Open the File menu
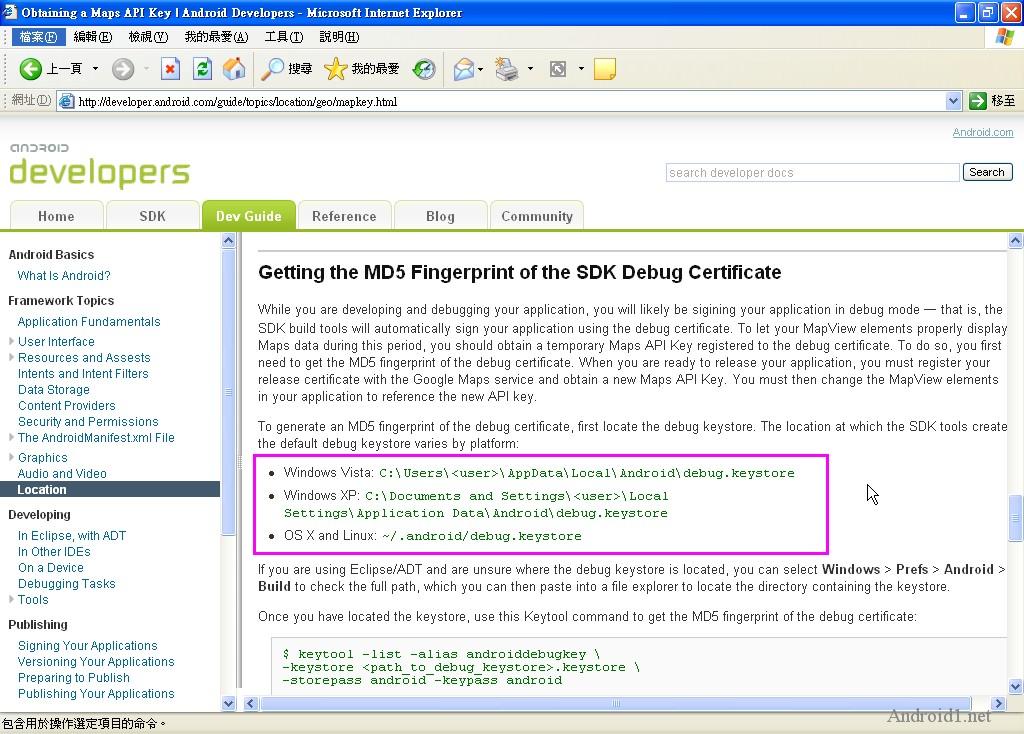Screen dimensions: 1024x734 click(x=38, y=37)
